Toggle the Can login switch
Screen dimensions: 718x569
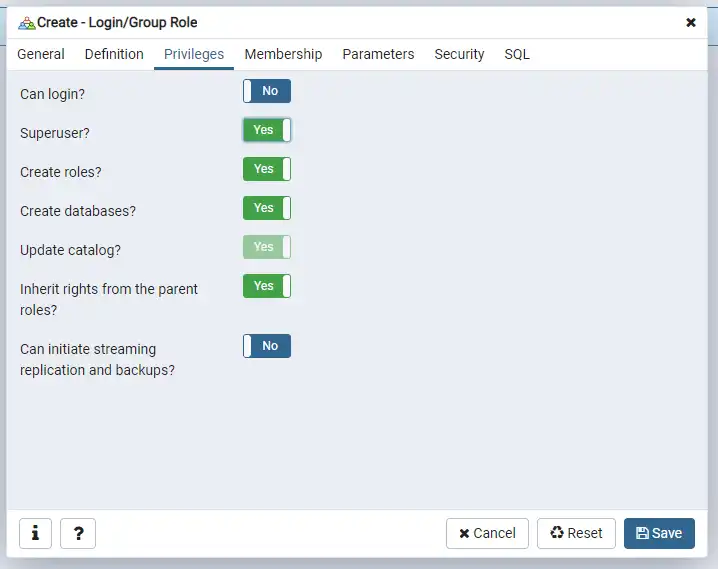coord(267,92)
